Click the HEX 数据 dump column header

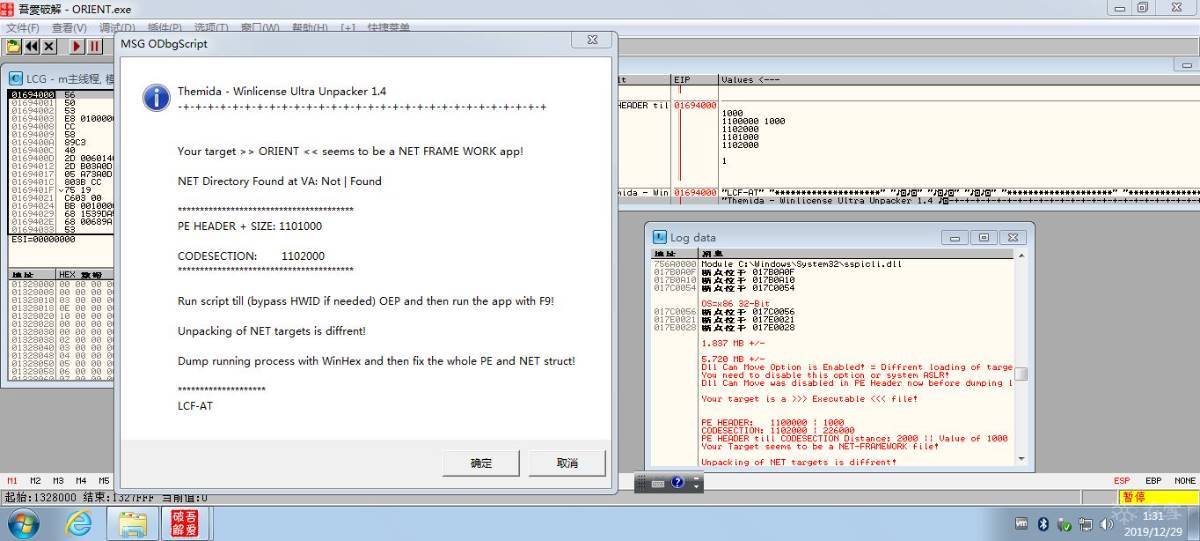(85, 274)
